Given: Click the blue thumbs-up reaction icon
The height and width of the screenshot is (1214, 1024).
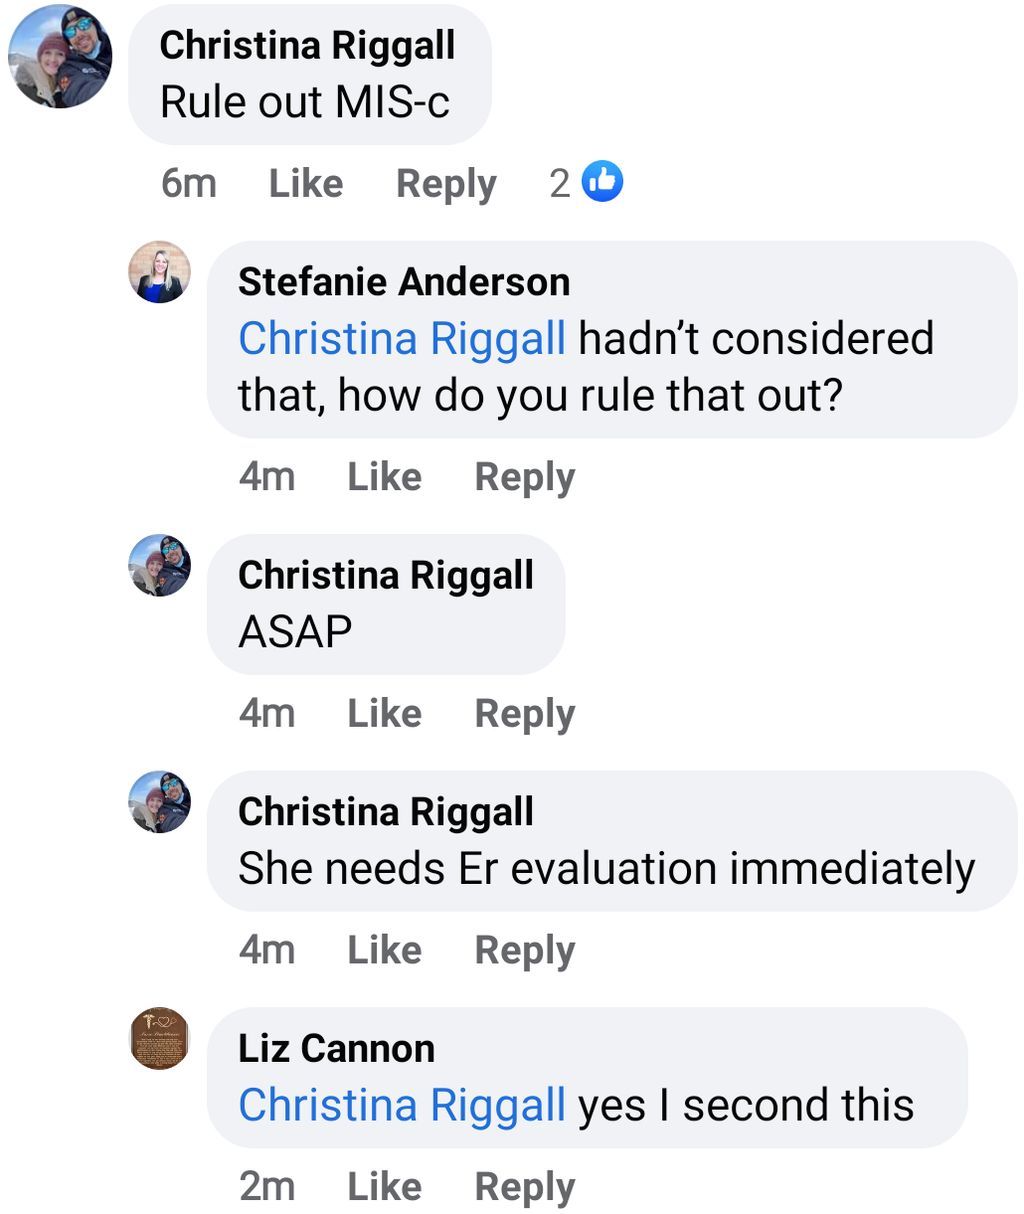Looking at the screenshot, I should (x=602, y=182).
